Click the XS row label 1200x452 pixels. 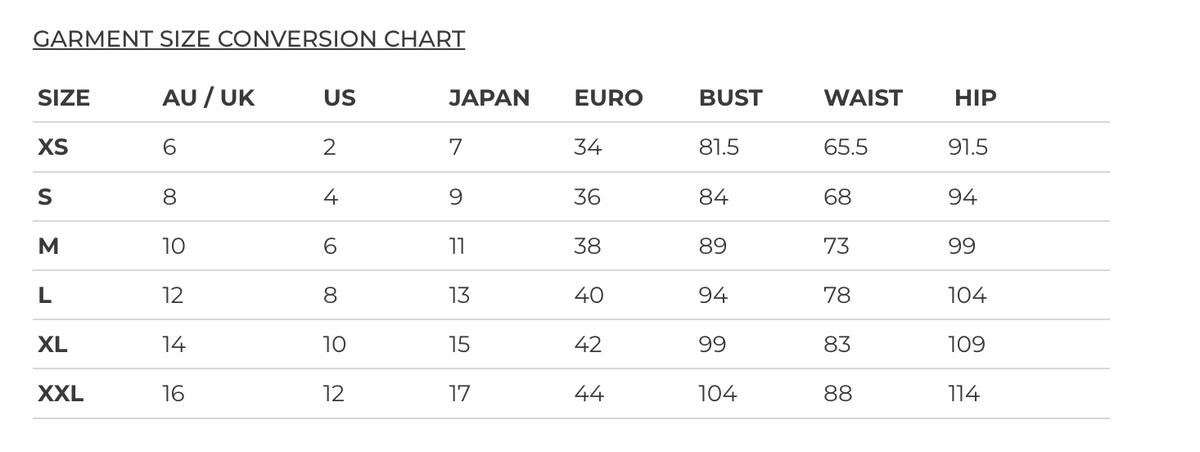[x=53, y=147]
